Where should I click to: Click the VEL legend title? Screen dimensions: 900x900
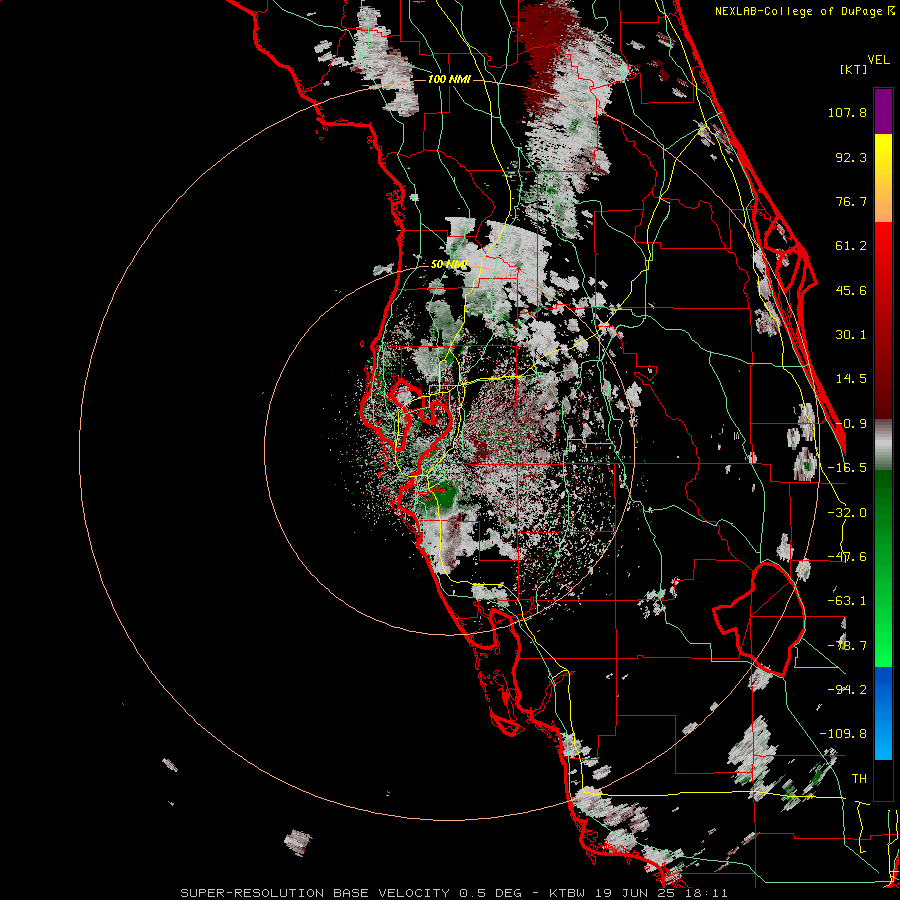click(x=878, y=60)
